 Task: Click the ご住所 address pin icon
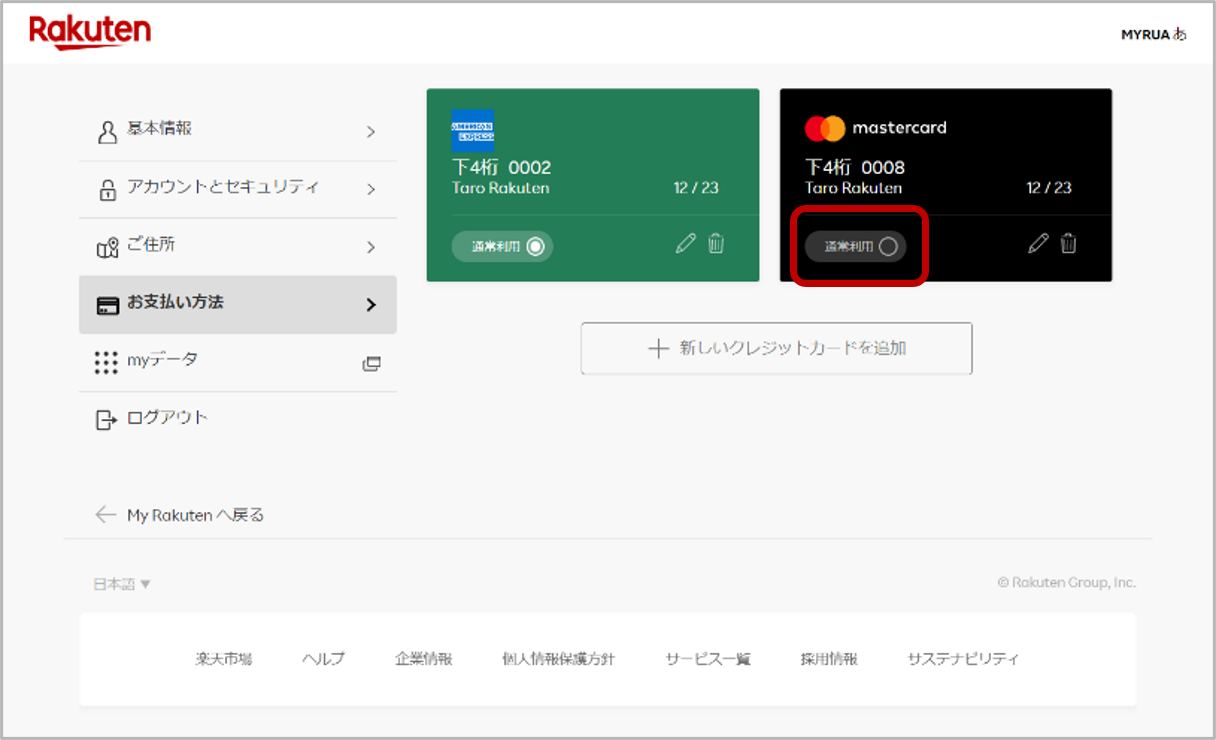point(108,245)
